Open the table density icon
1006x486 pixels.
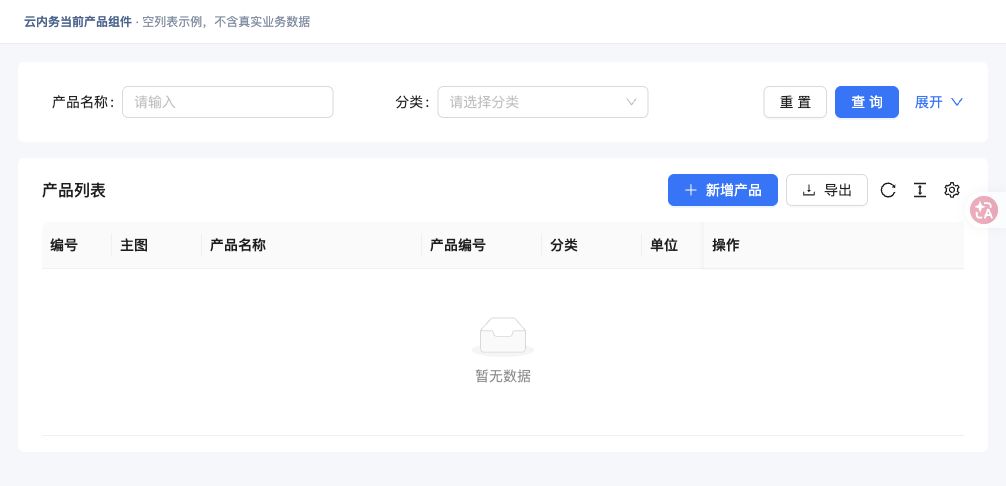coord(919,190)
